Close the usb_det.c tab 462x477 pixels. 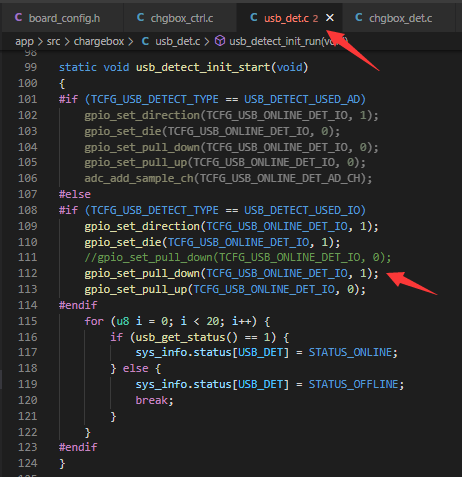tap(330, 18)
